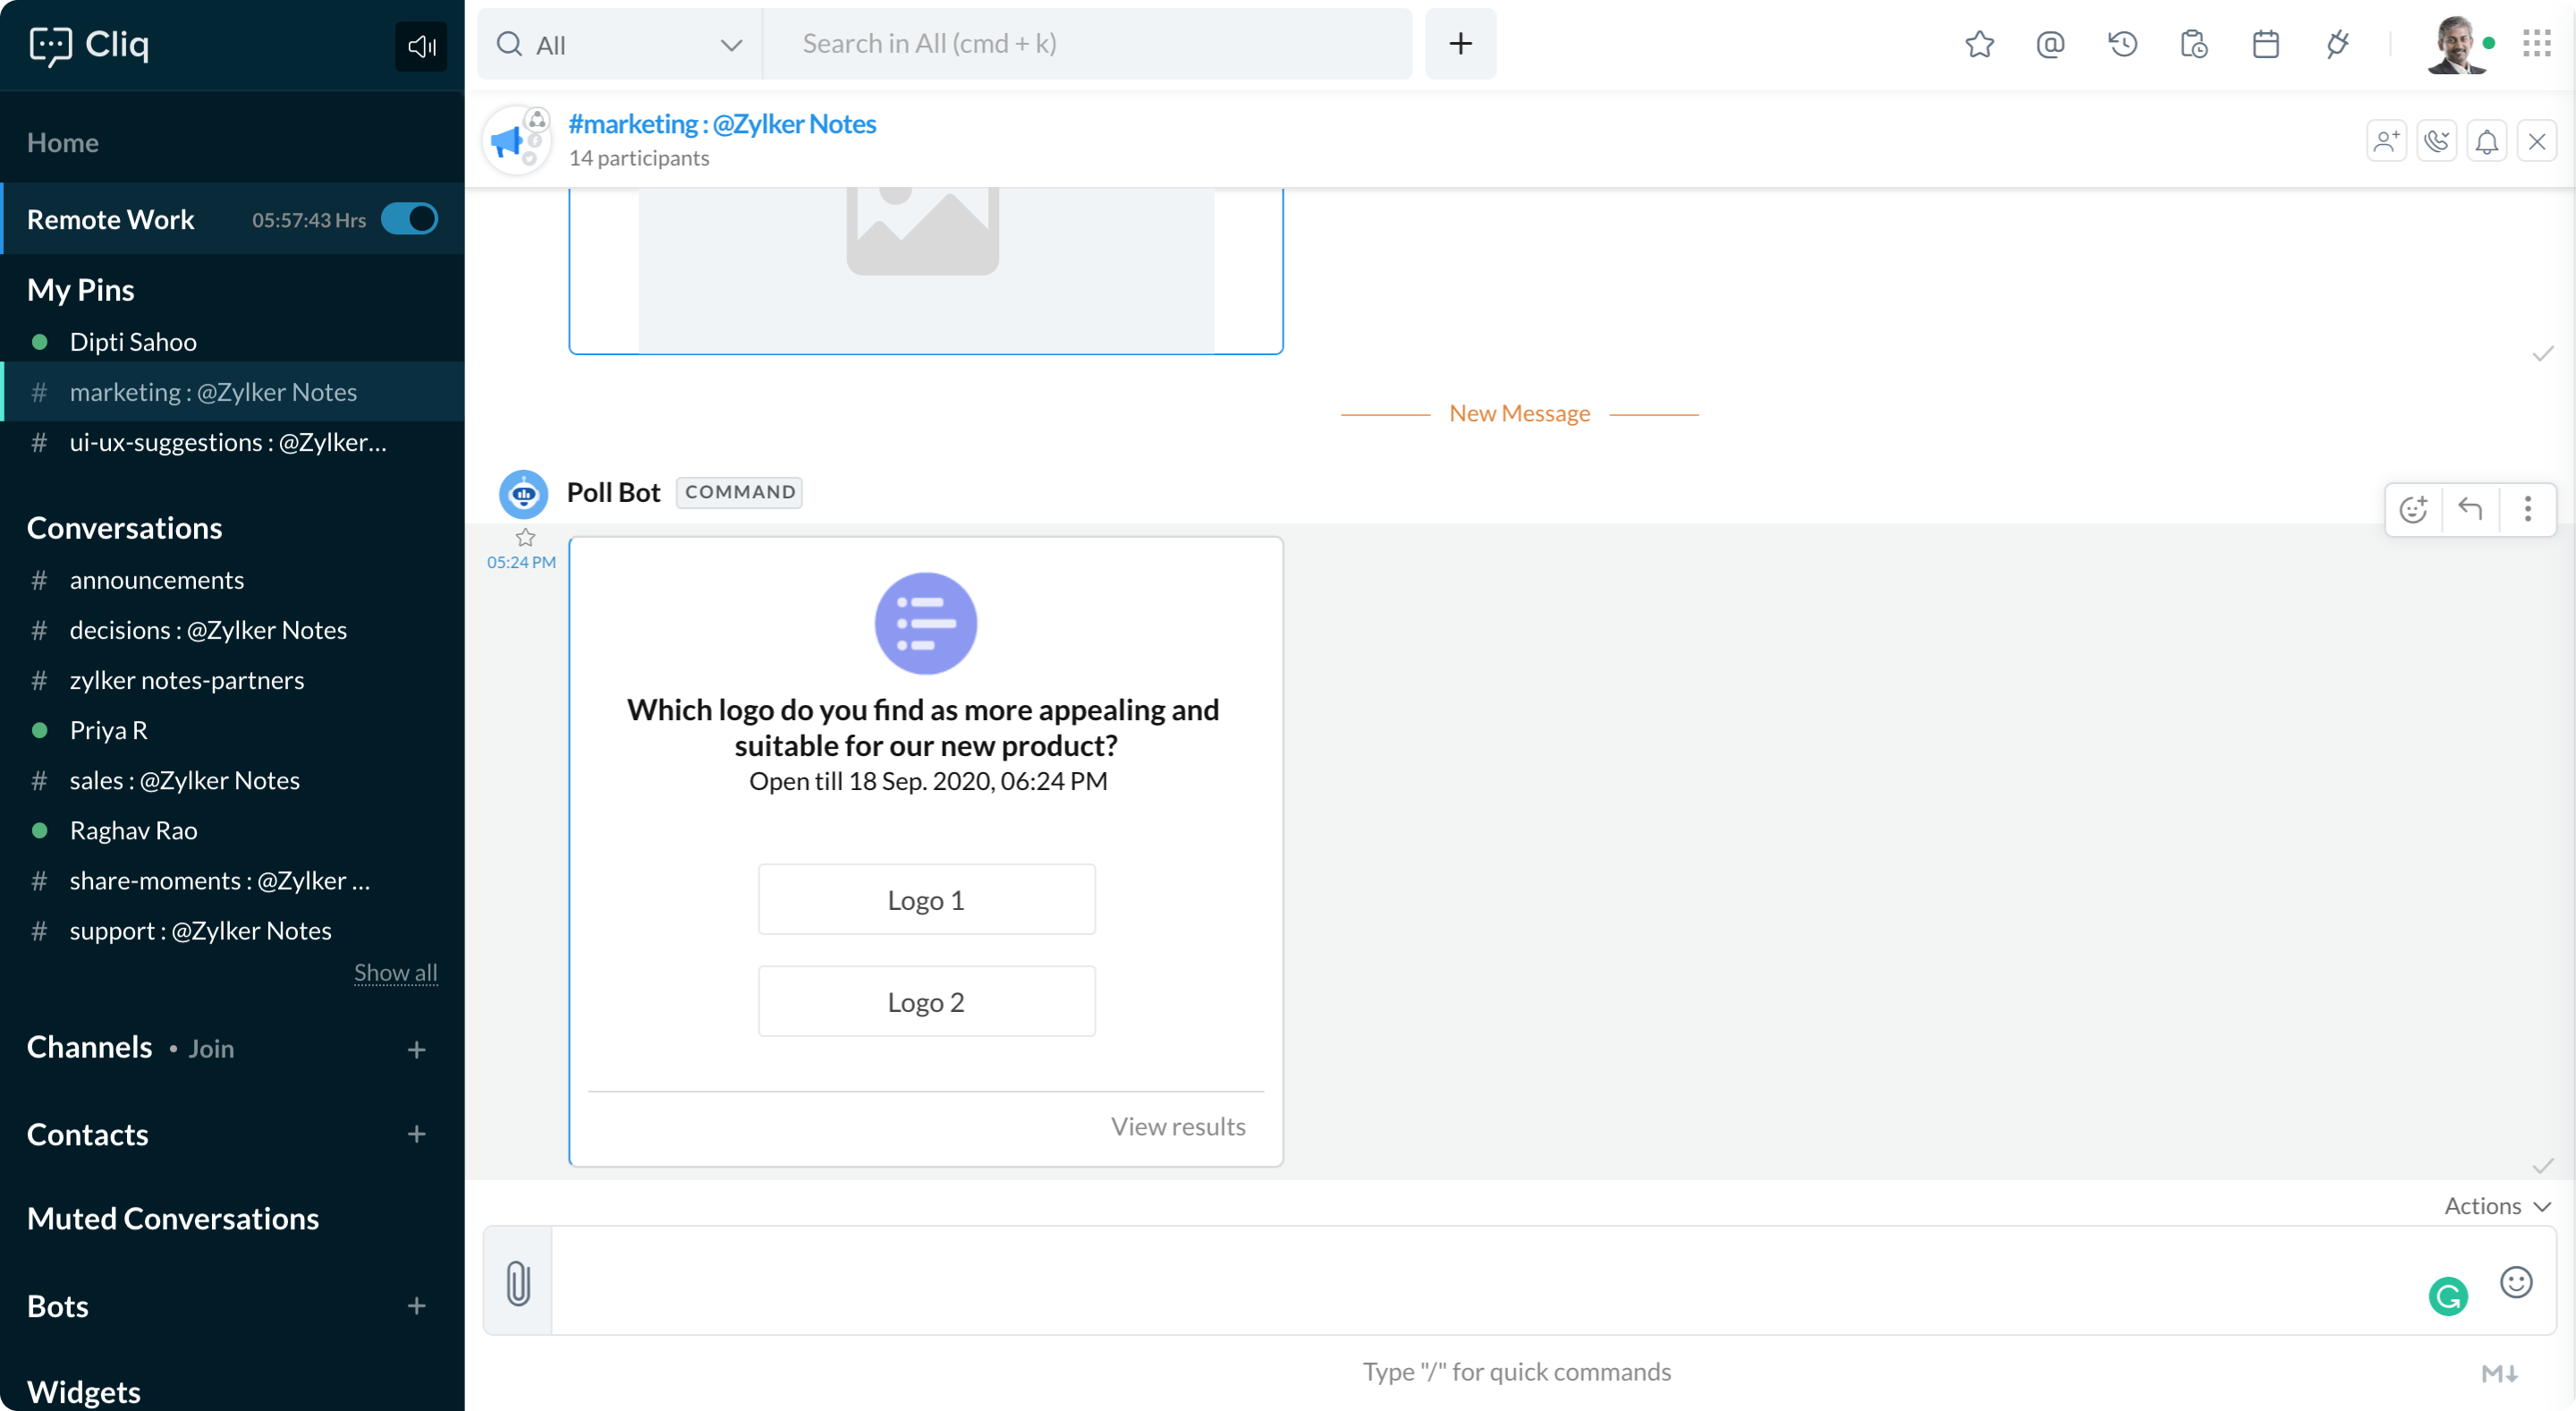Vote for Logo 1 in the poll
This screenshot has height=1411, width=2576.
pos(926,900)
